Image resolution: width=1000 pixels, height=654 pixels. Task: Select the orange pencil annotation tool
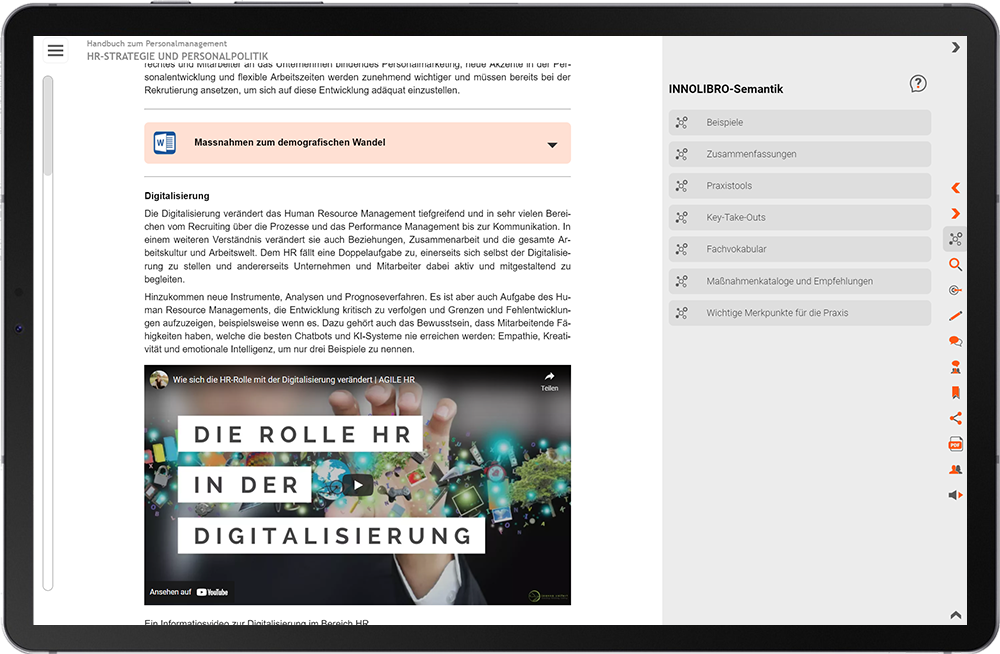[955, 316]
